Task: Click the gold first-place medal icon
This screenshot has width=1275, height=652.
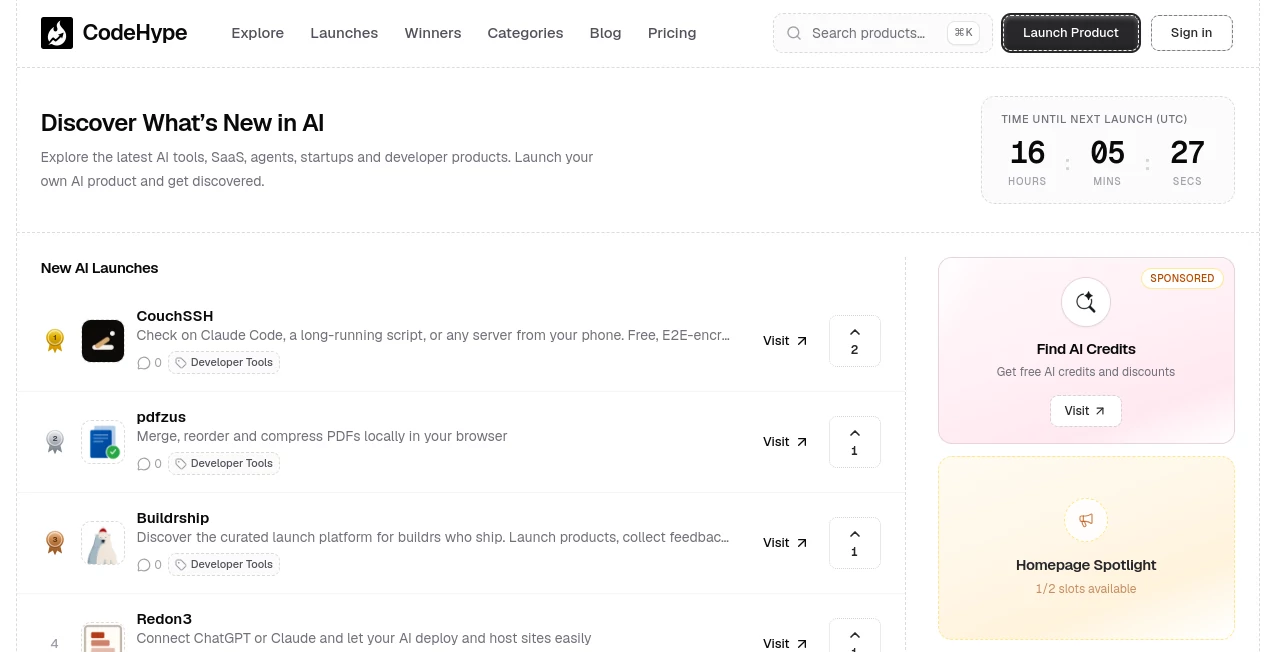Action: [x=55, y=341]
